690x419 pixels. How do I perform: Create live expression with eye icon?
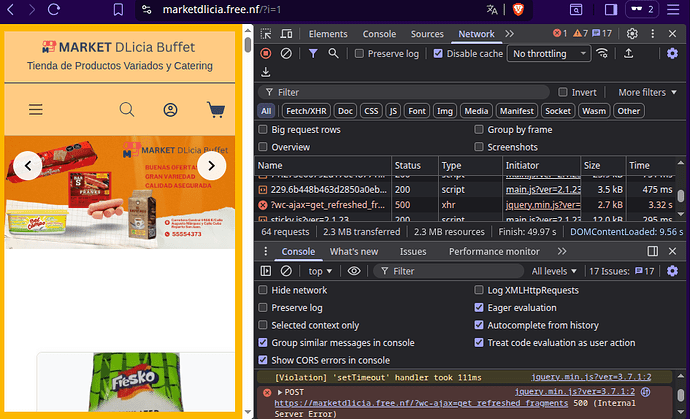(x=354, y=271)
